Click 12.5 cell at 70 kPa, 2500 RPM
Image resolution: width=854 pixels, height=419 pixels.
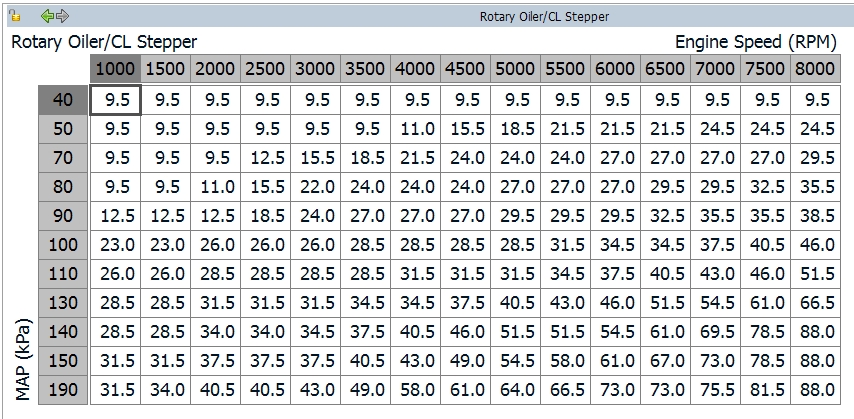266,158
